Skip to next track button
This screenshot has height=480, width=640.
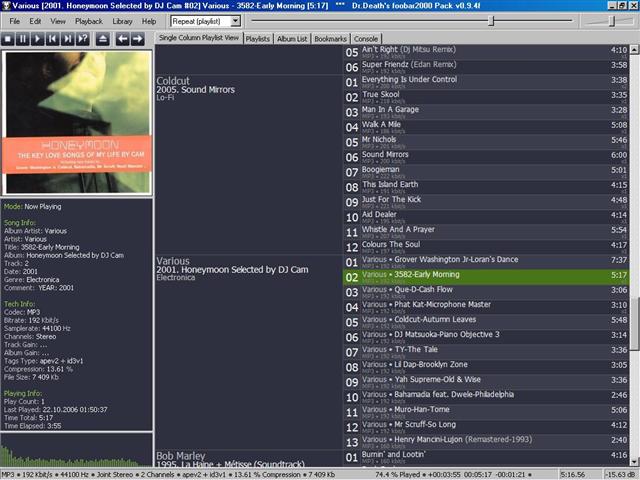coord(68,39)
